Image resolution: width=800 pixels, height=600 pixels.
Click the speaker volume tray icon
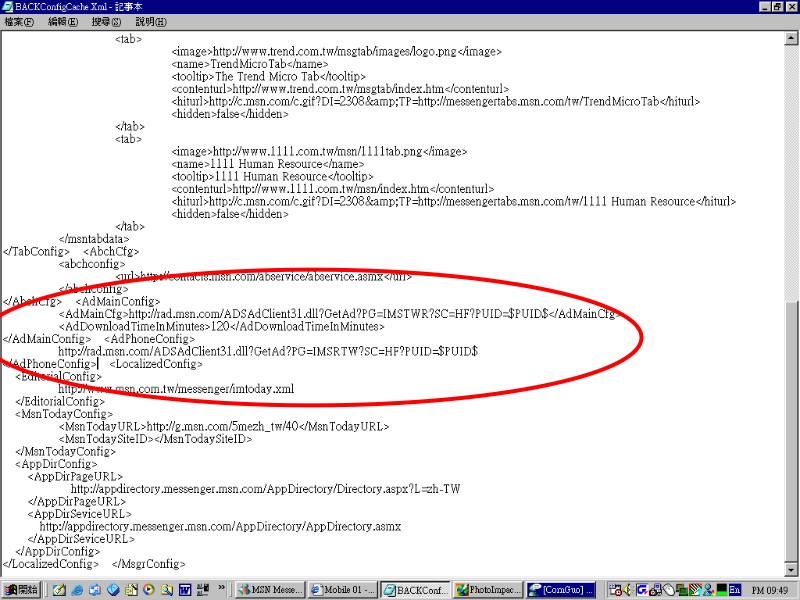[x=628, y=590]
